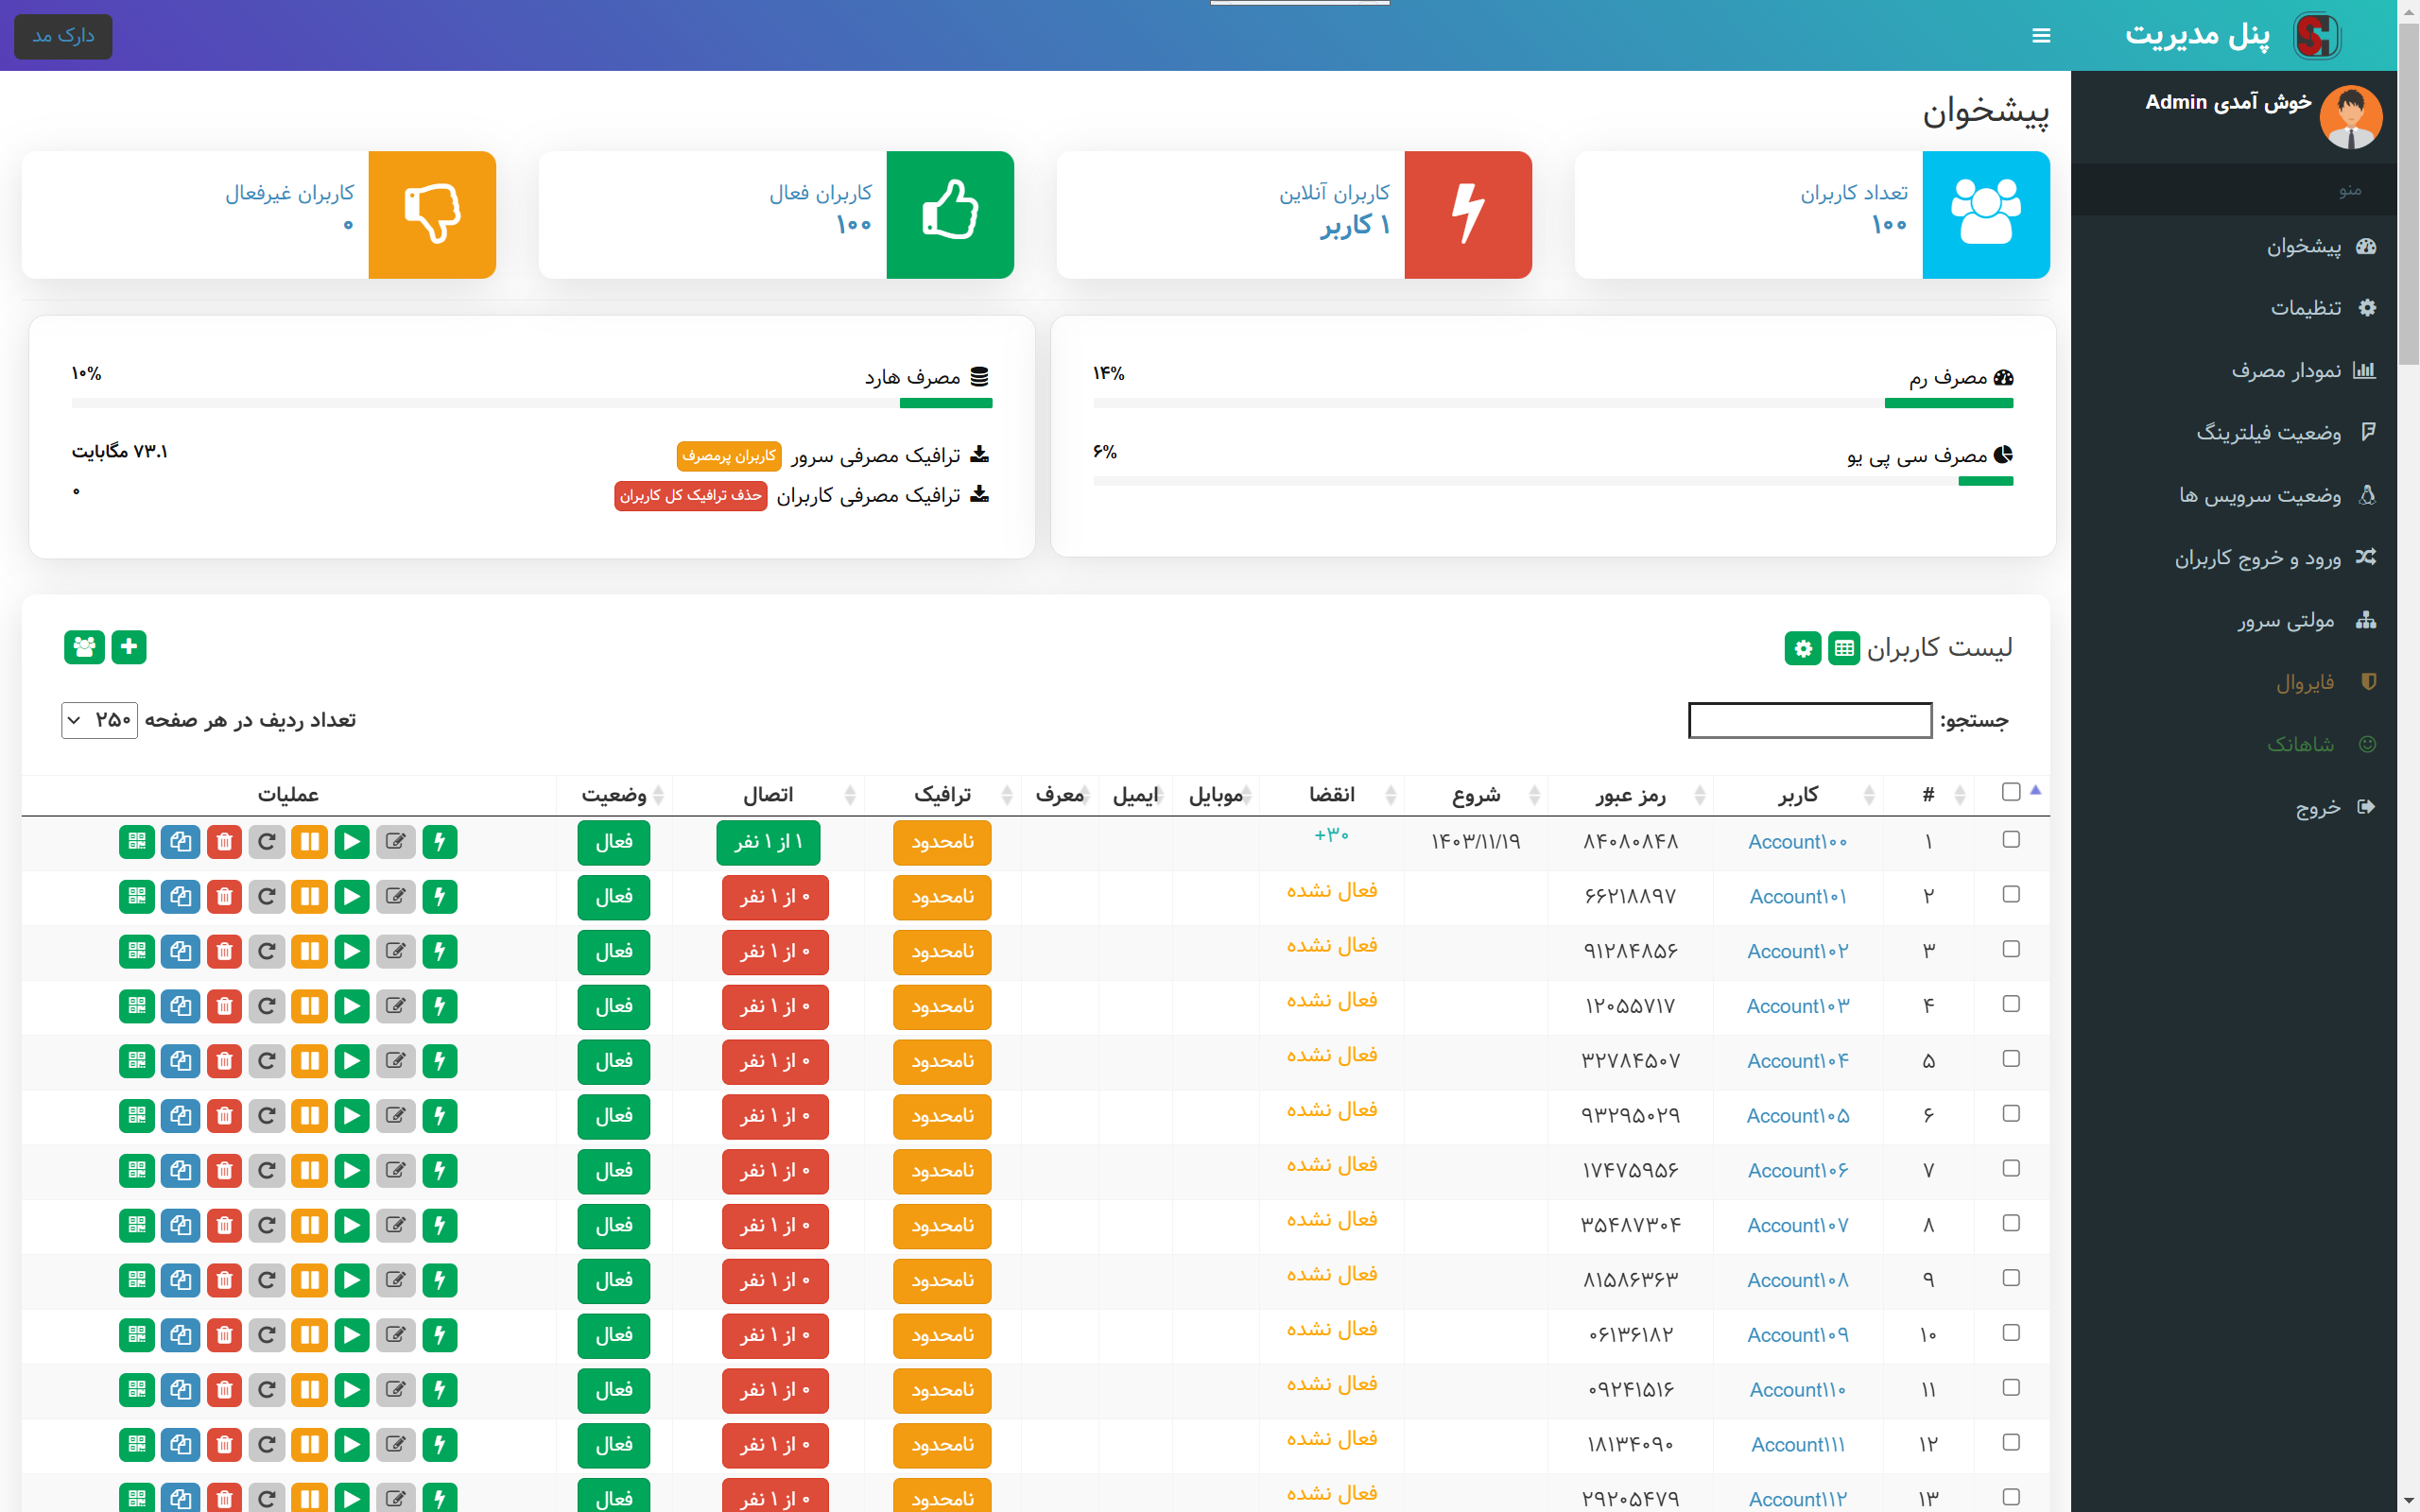Click the green play icon for Account103

point(352,1006)
